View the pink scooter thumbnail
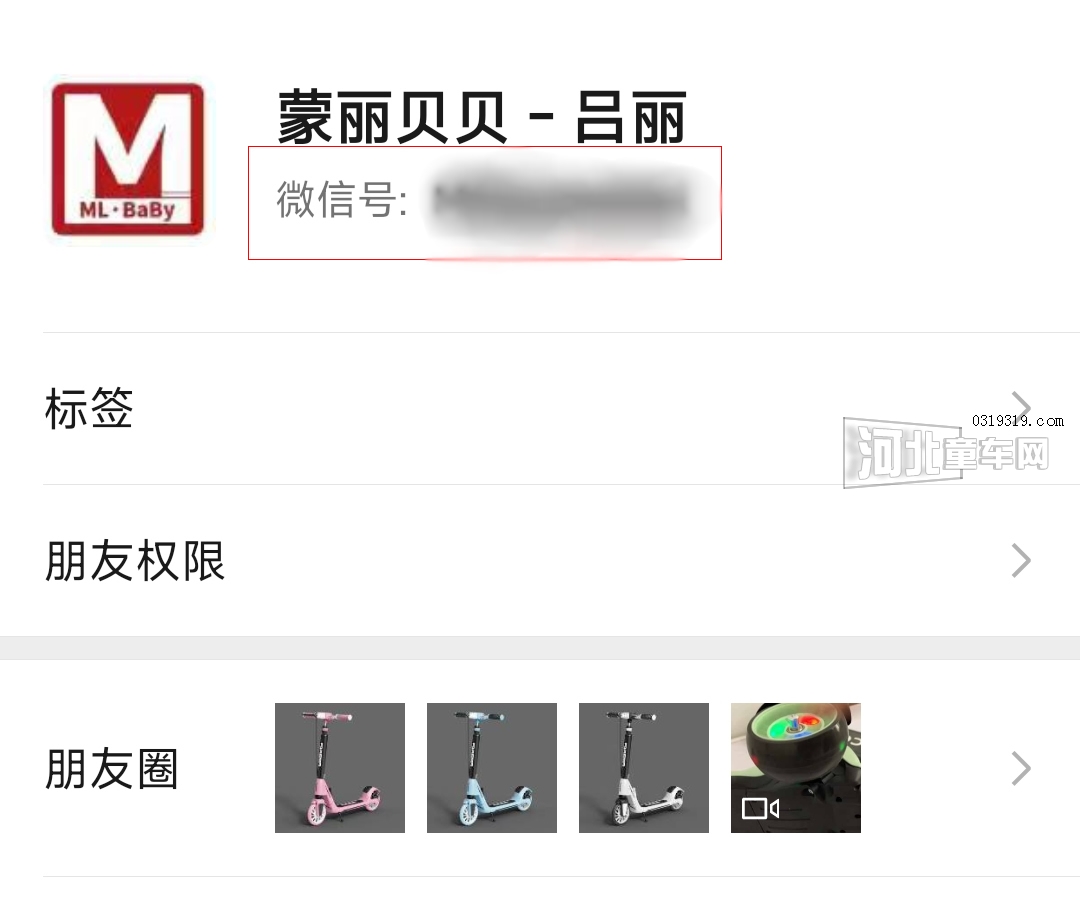The height and width of the screenshot is (907, 1080). point(340,768)
